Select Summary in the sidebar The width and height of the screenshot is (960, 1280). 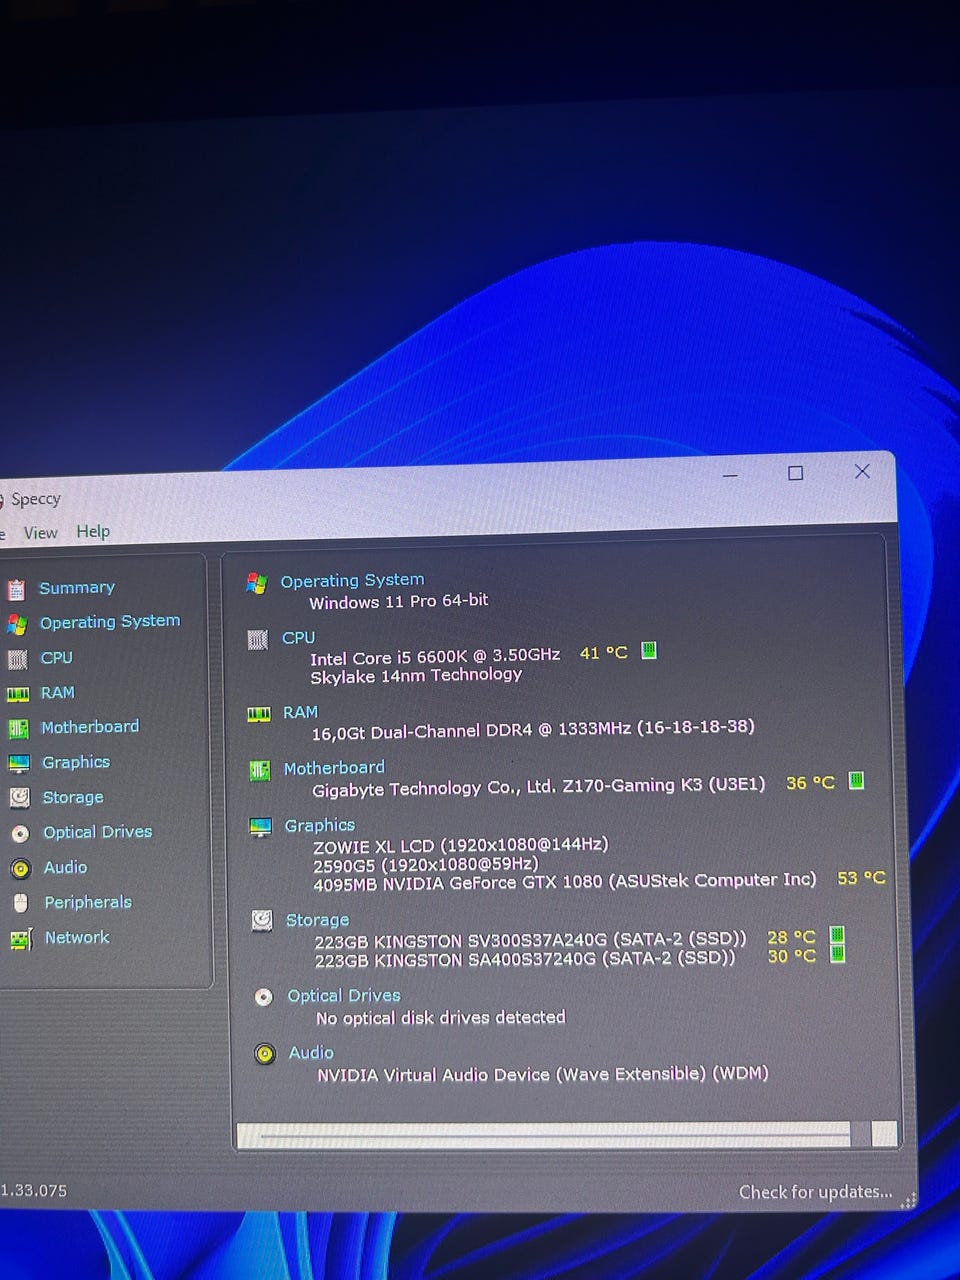point(77,588)
